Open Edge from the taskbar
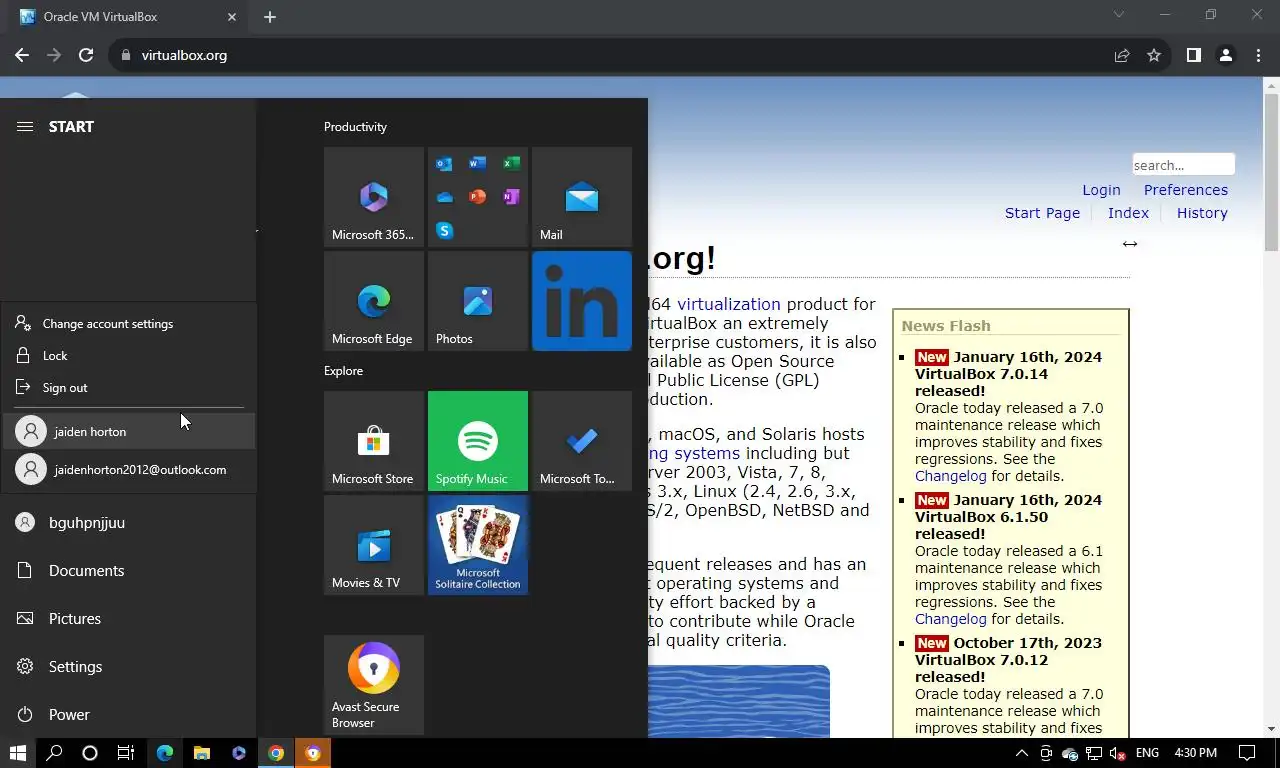1280x768 pixels. click(164, 753)
